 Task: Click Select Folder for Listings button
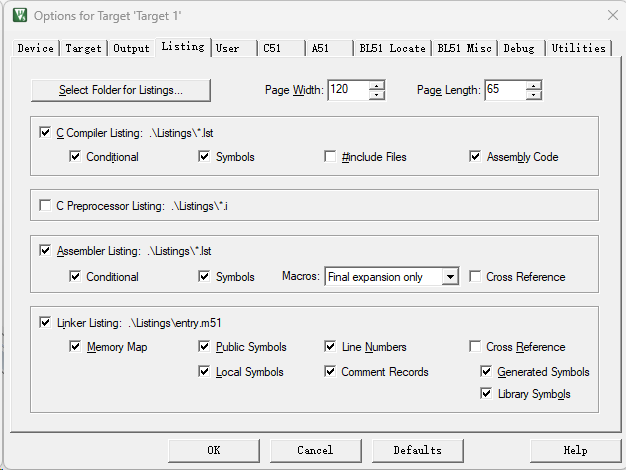(121, 90)
